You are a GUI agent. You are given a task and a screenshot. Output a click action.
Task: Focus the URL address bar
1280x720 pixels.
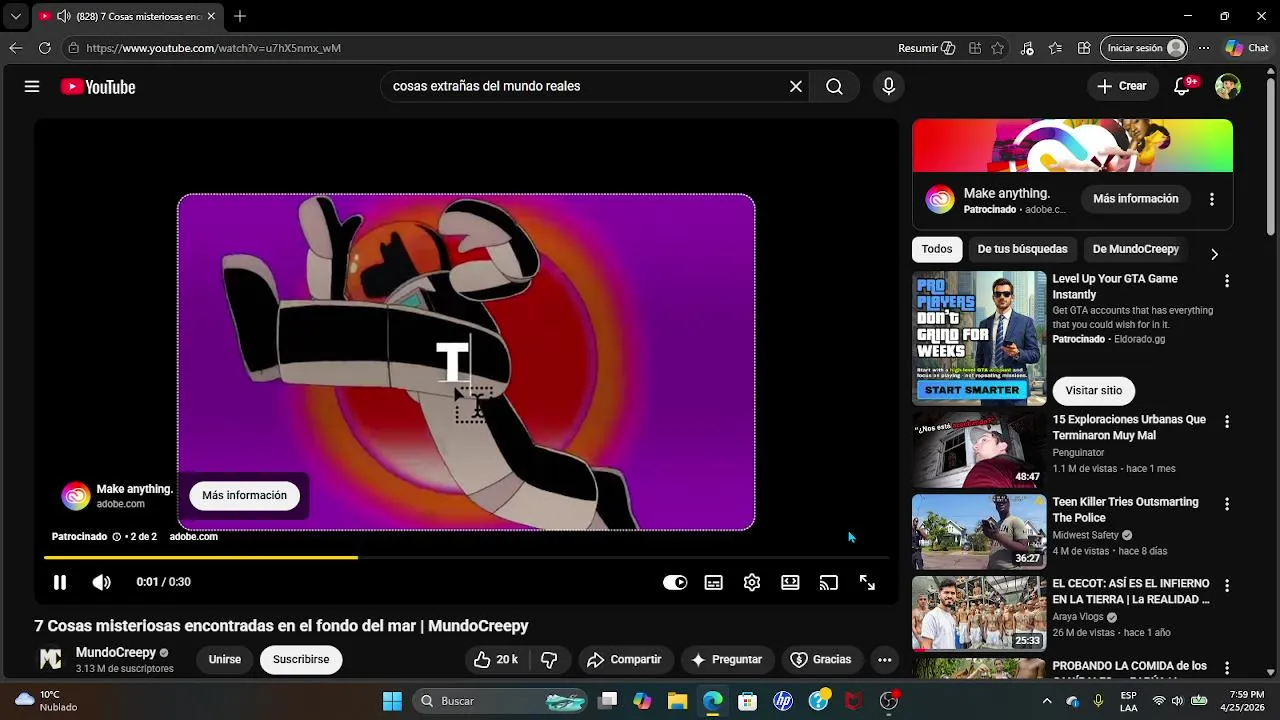click(480, 48)
